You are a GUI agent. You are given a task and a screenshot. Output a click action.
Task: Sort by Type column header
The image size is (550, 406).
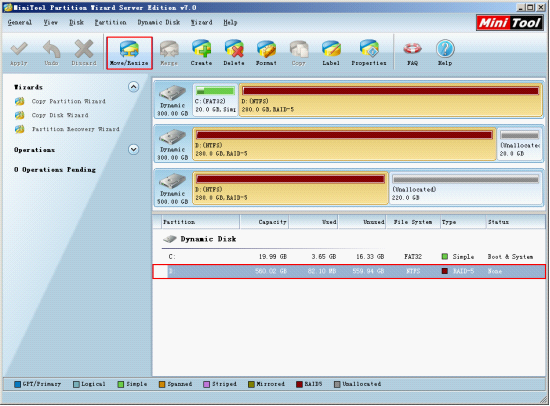coord(463,222)
